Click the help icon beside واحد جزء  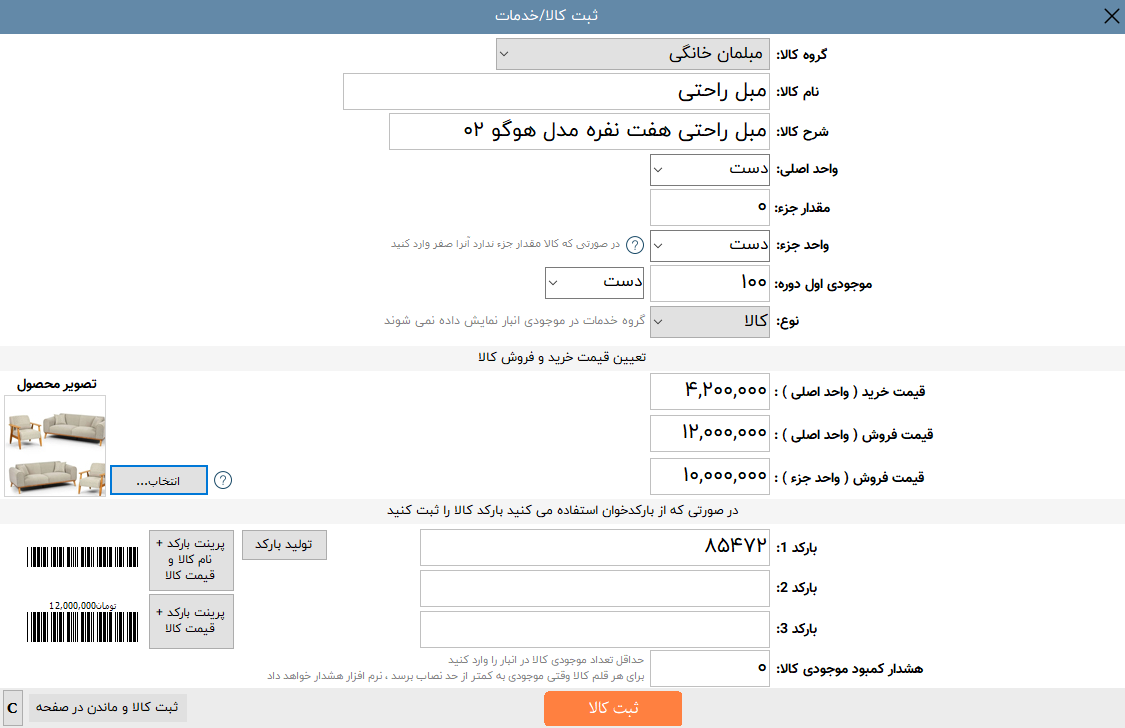[x=635, y=245]
